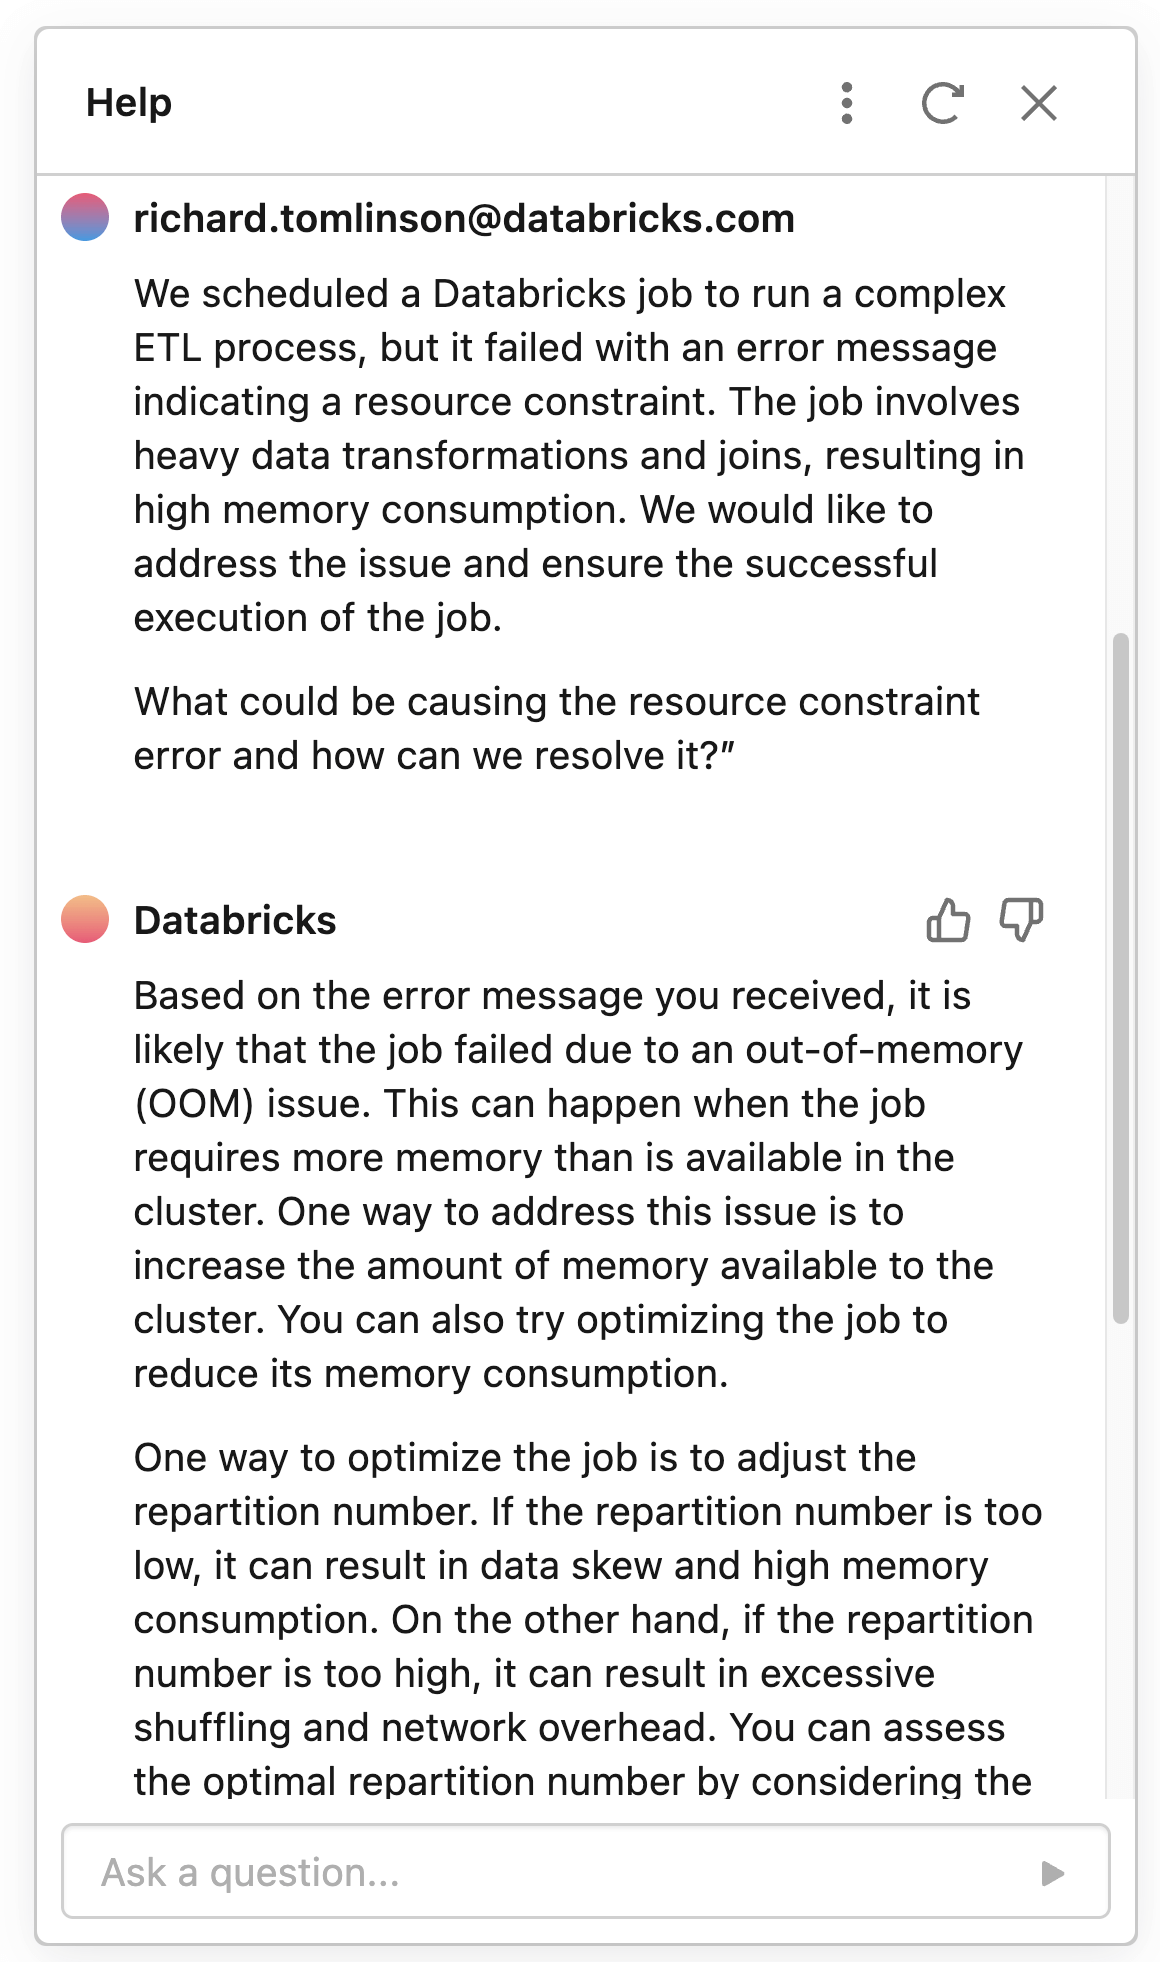Close the Help panel
1160x1962 pixels.
pos(1039,103)
